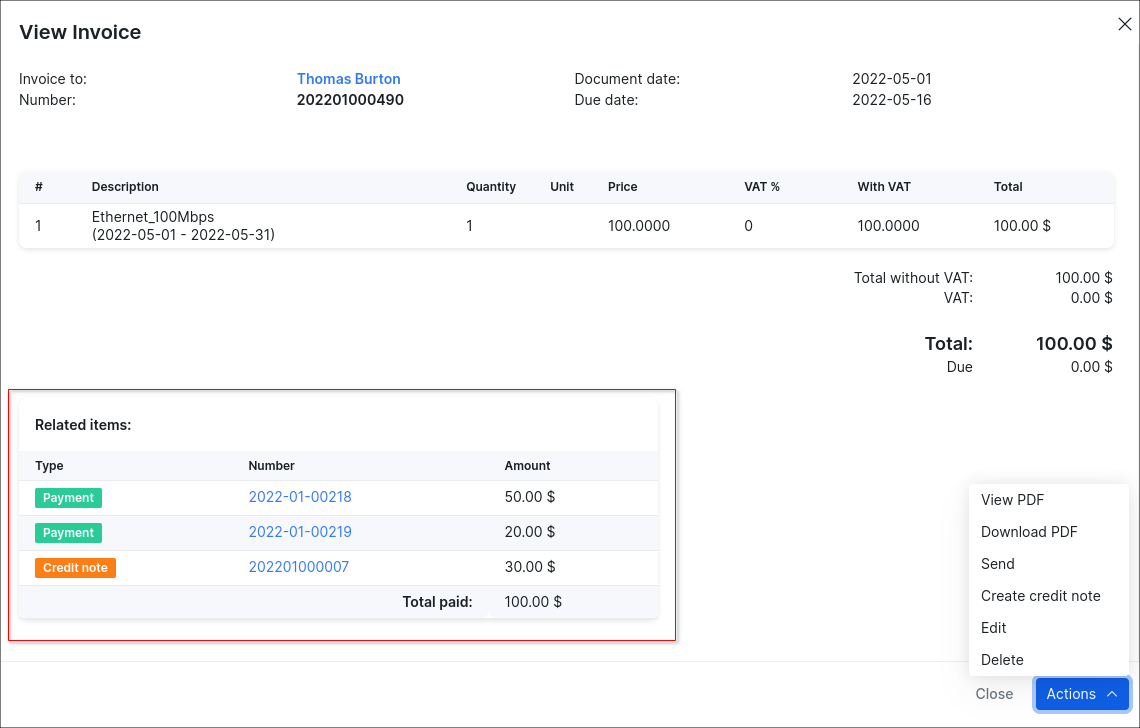The height and width of the screenshot is (728, 1140).
Task: Open Thomas Burton customer link
Action: 348,79
